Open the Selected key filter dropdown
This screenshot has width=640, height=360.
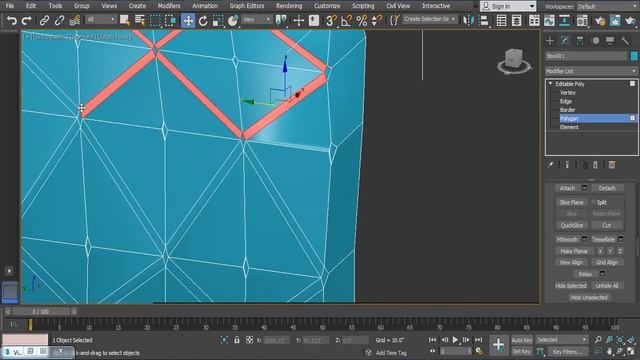562,340
